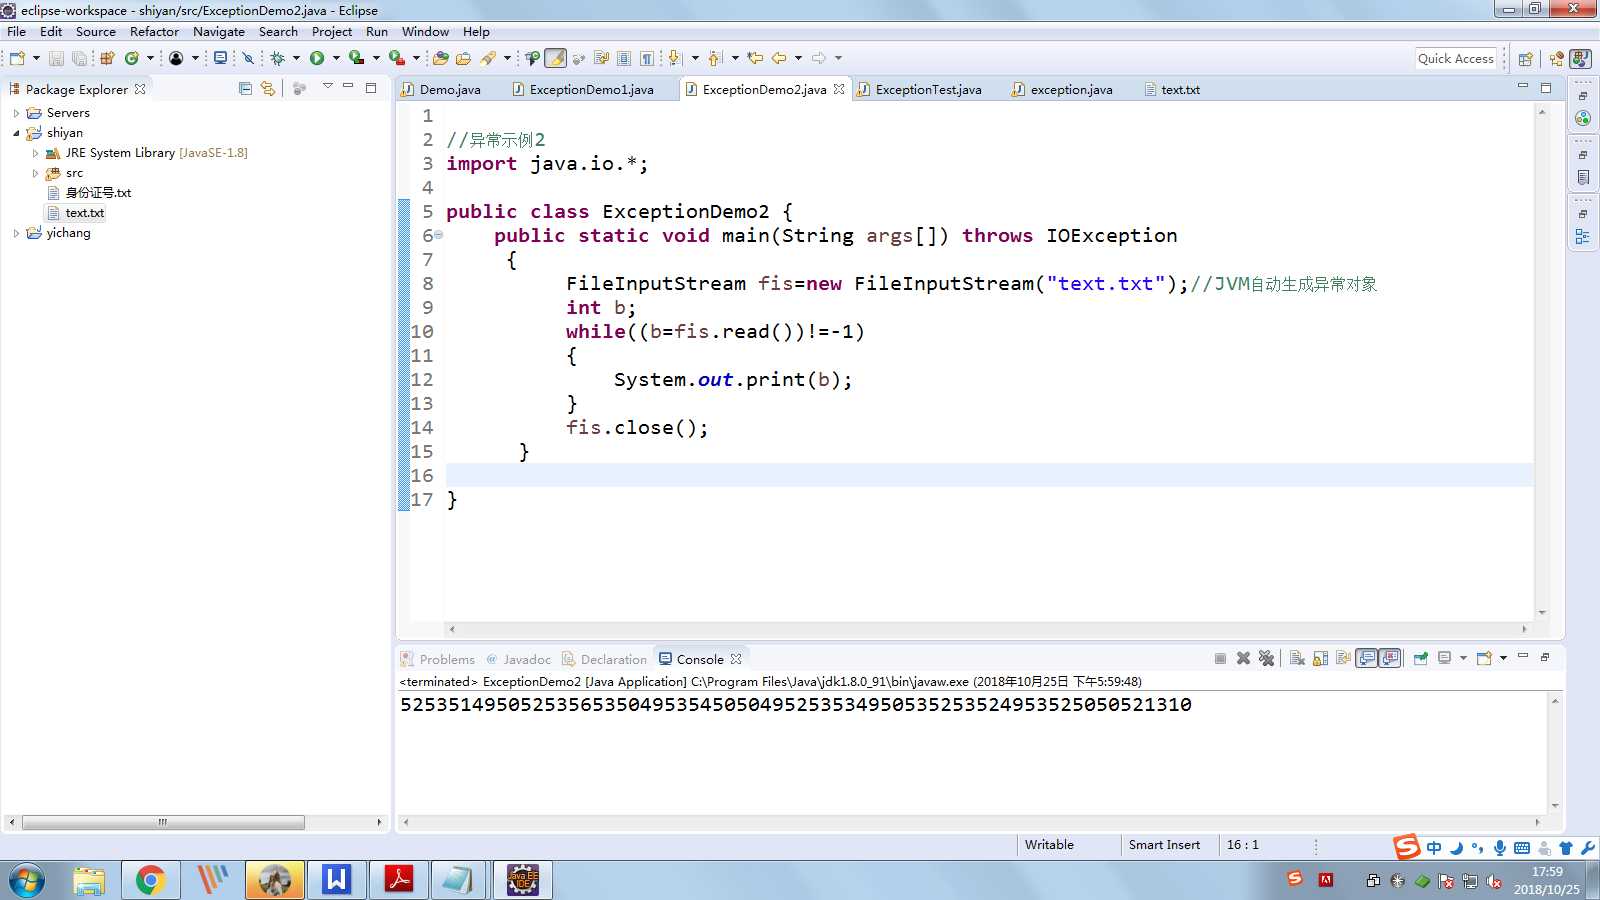Image resolution: width=1600 pixels, height=900 pixels.
Task: Open the Javadoc view tab
Action: tap(519, 659)
